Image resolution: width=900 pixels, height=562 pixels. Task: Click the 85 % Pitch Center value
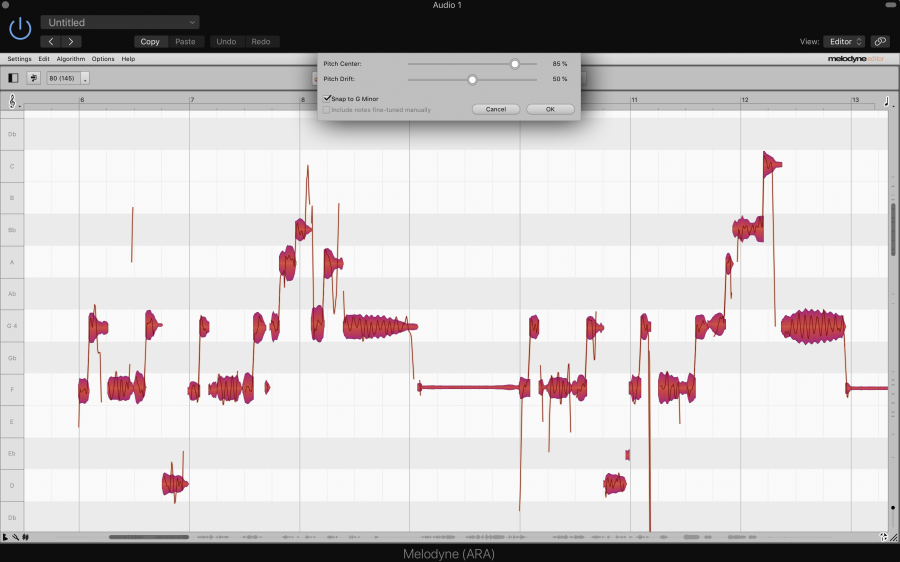560,64
